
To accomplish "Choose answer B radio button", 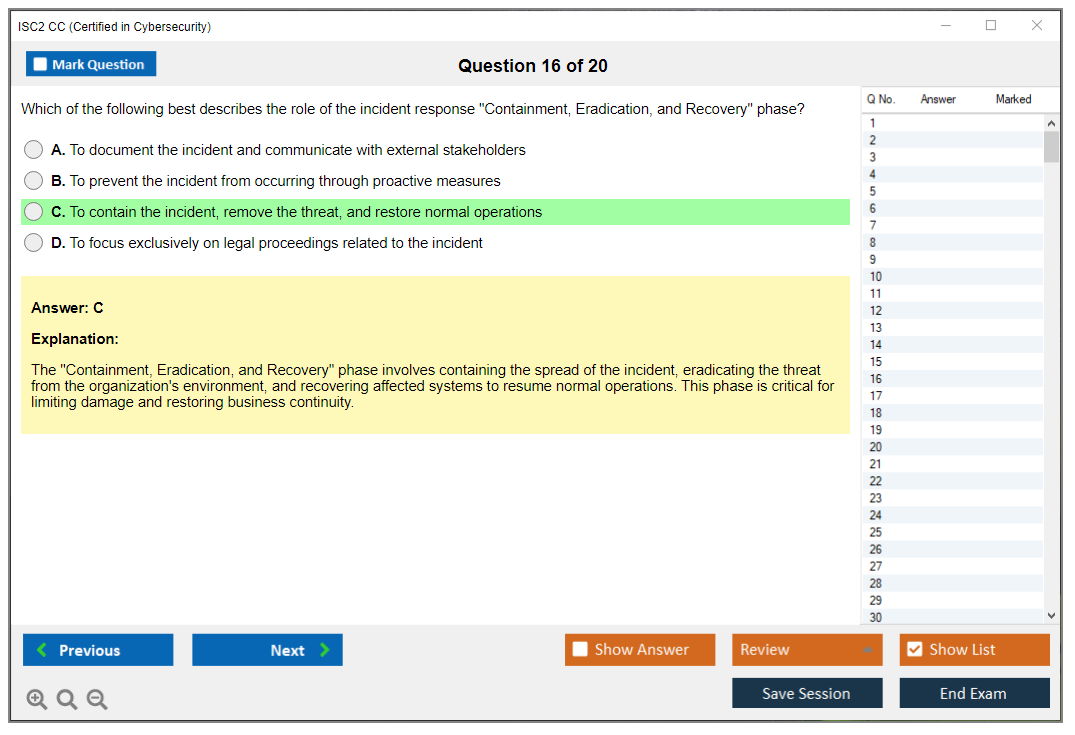I will [x=34, y=181].
